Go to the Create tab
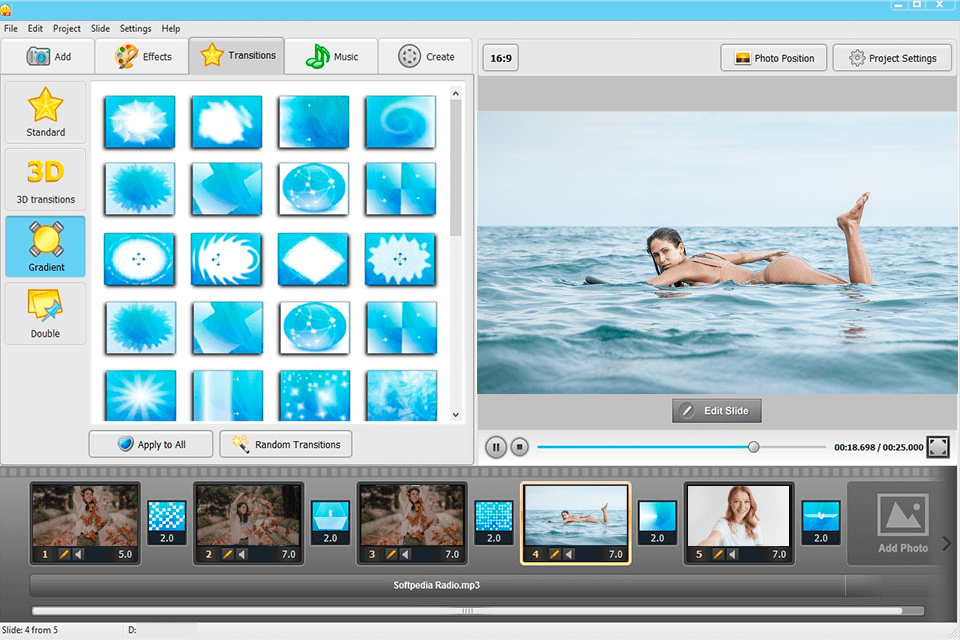 click(426, 56)
